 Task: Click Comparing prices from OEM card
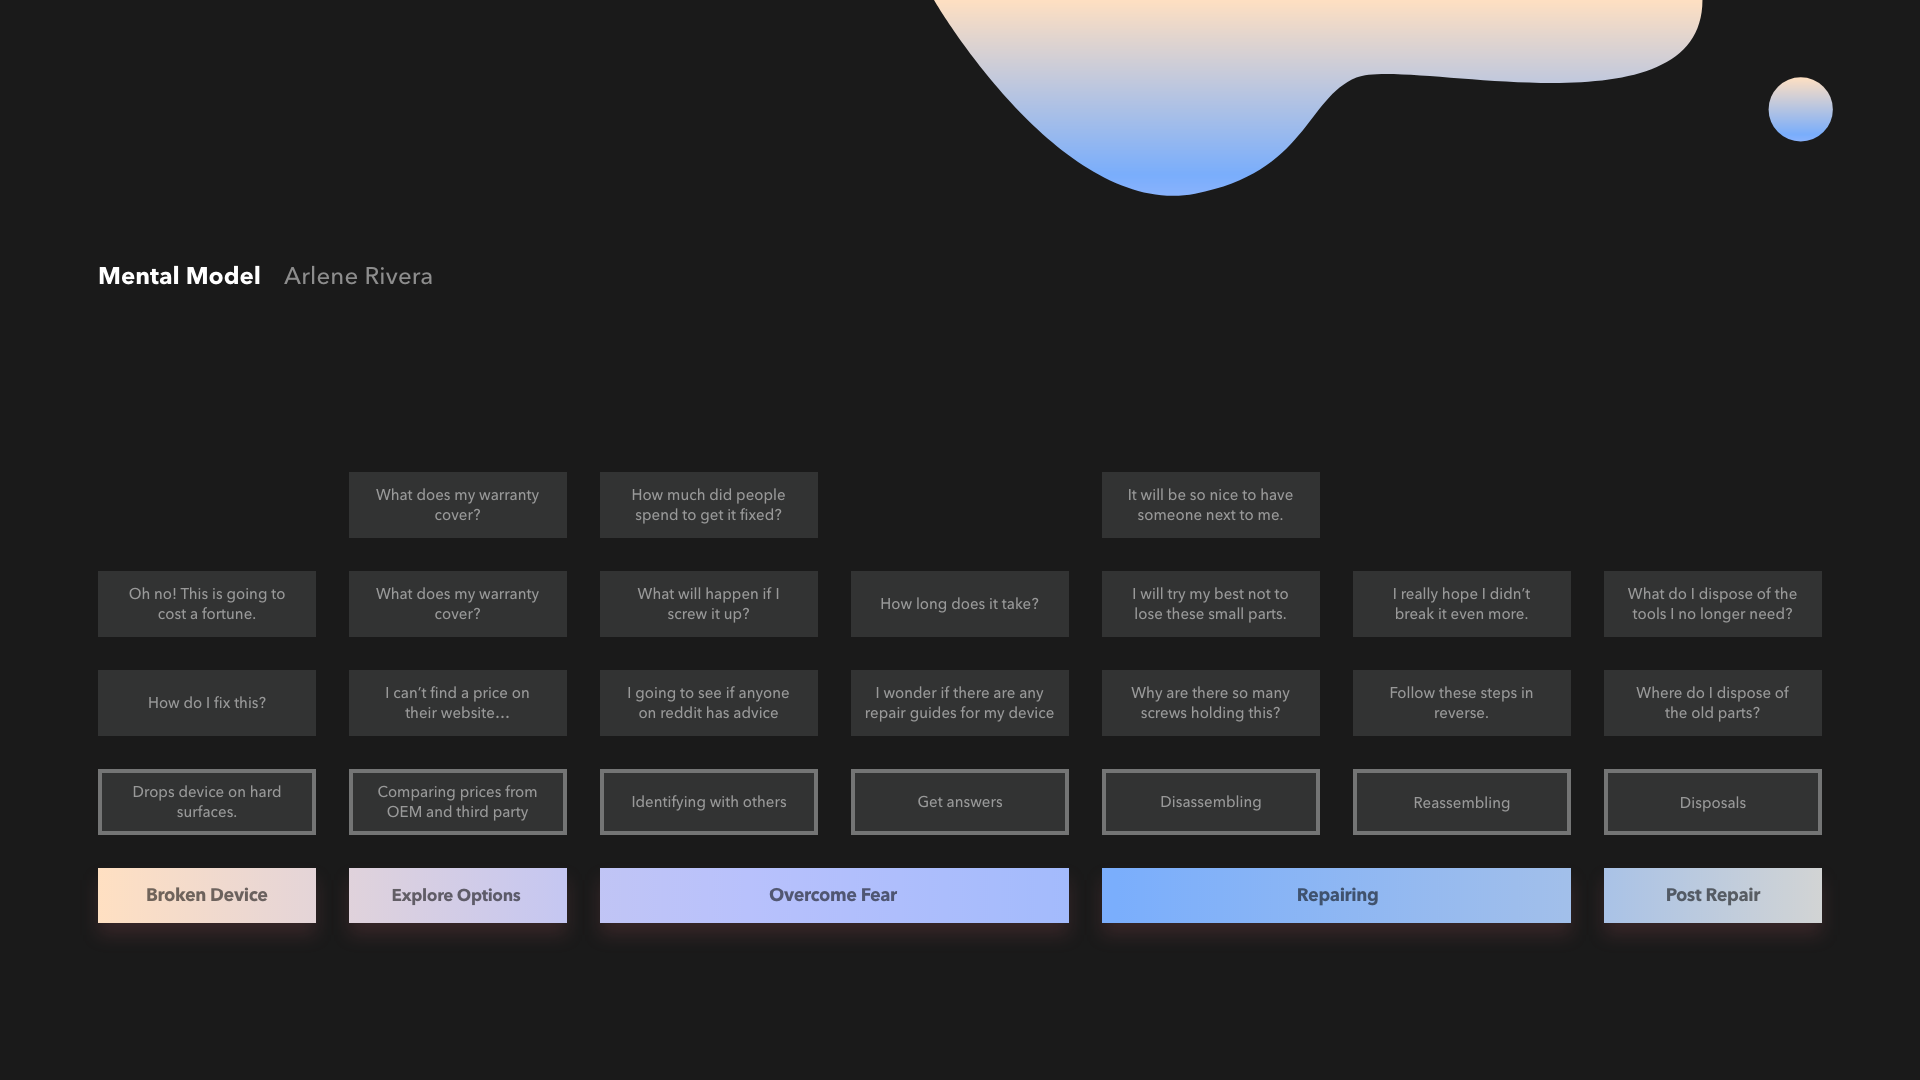coord(457,802)
